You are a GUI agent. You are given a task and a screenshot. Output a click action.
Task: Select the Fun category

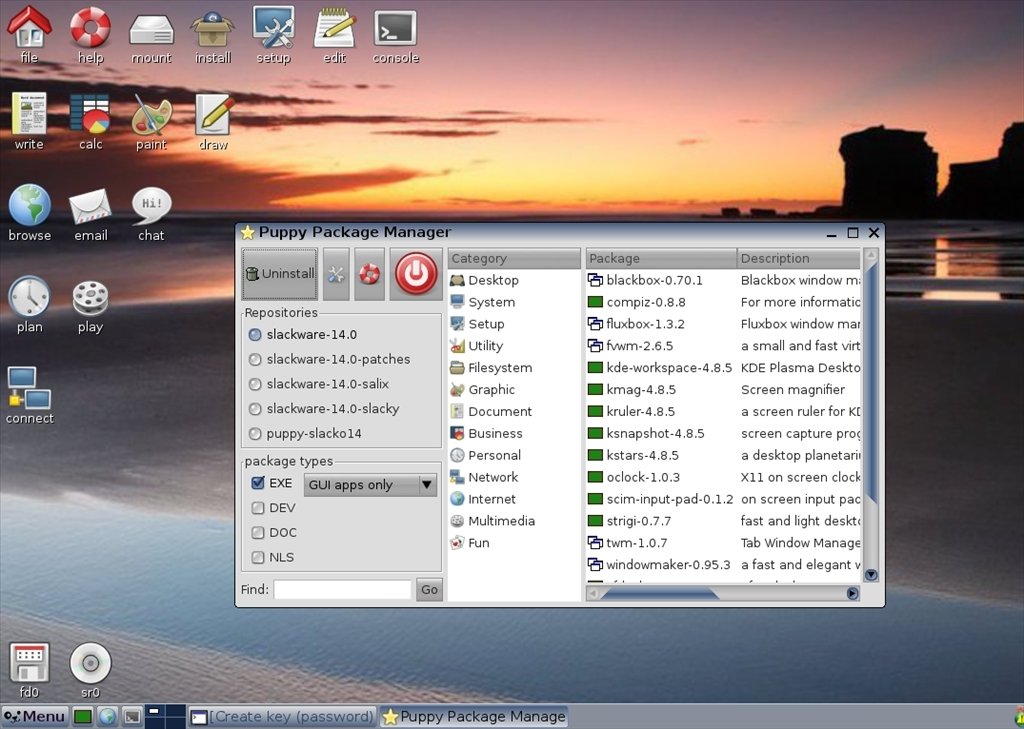coord(513,543)
